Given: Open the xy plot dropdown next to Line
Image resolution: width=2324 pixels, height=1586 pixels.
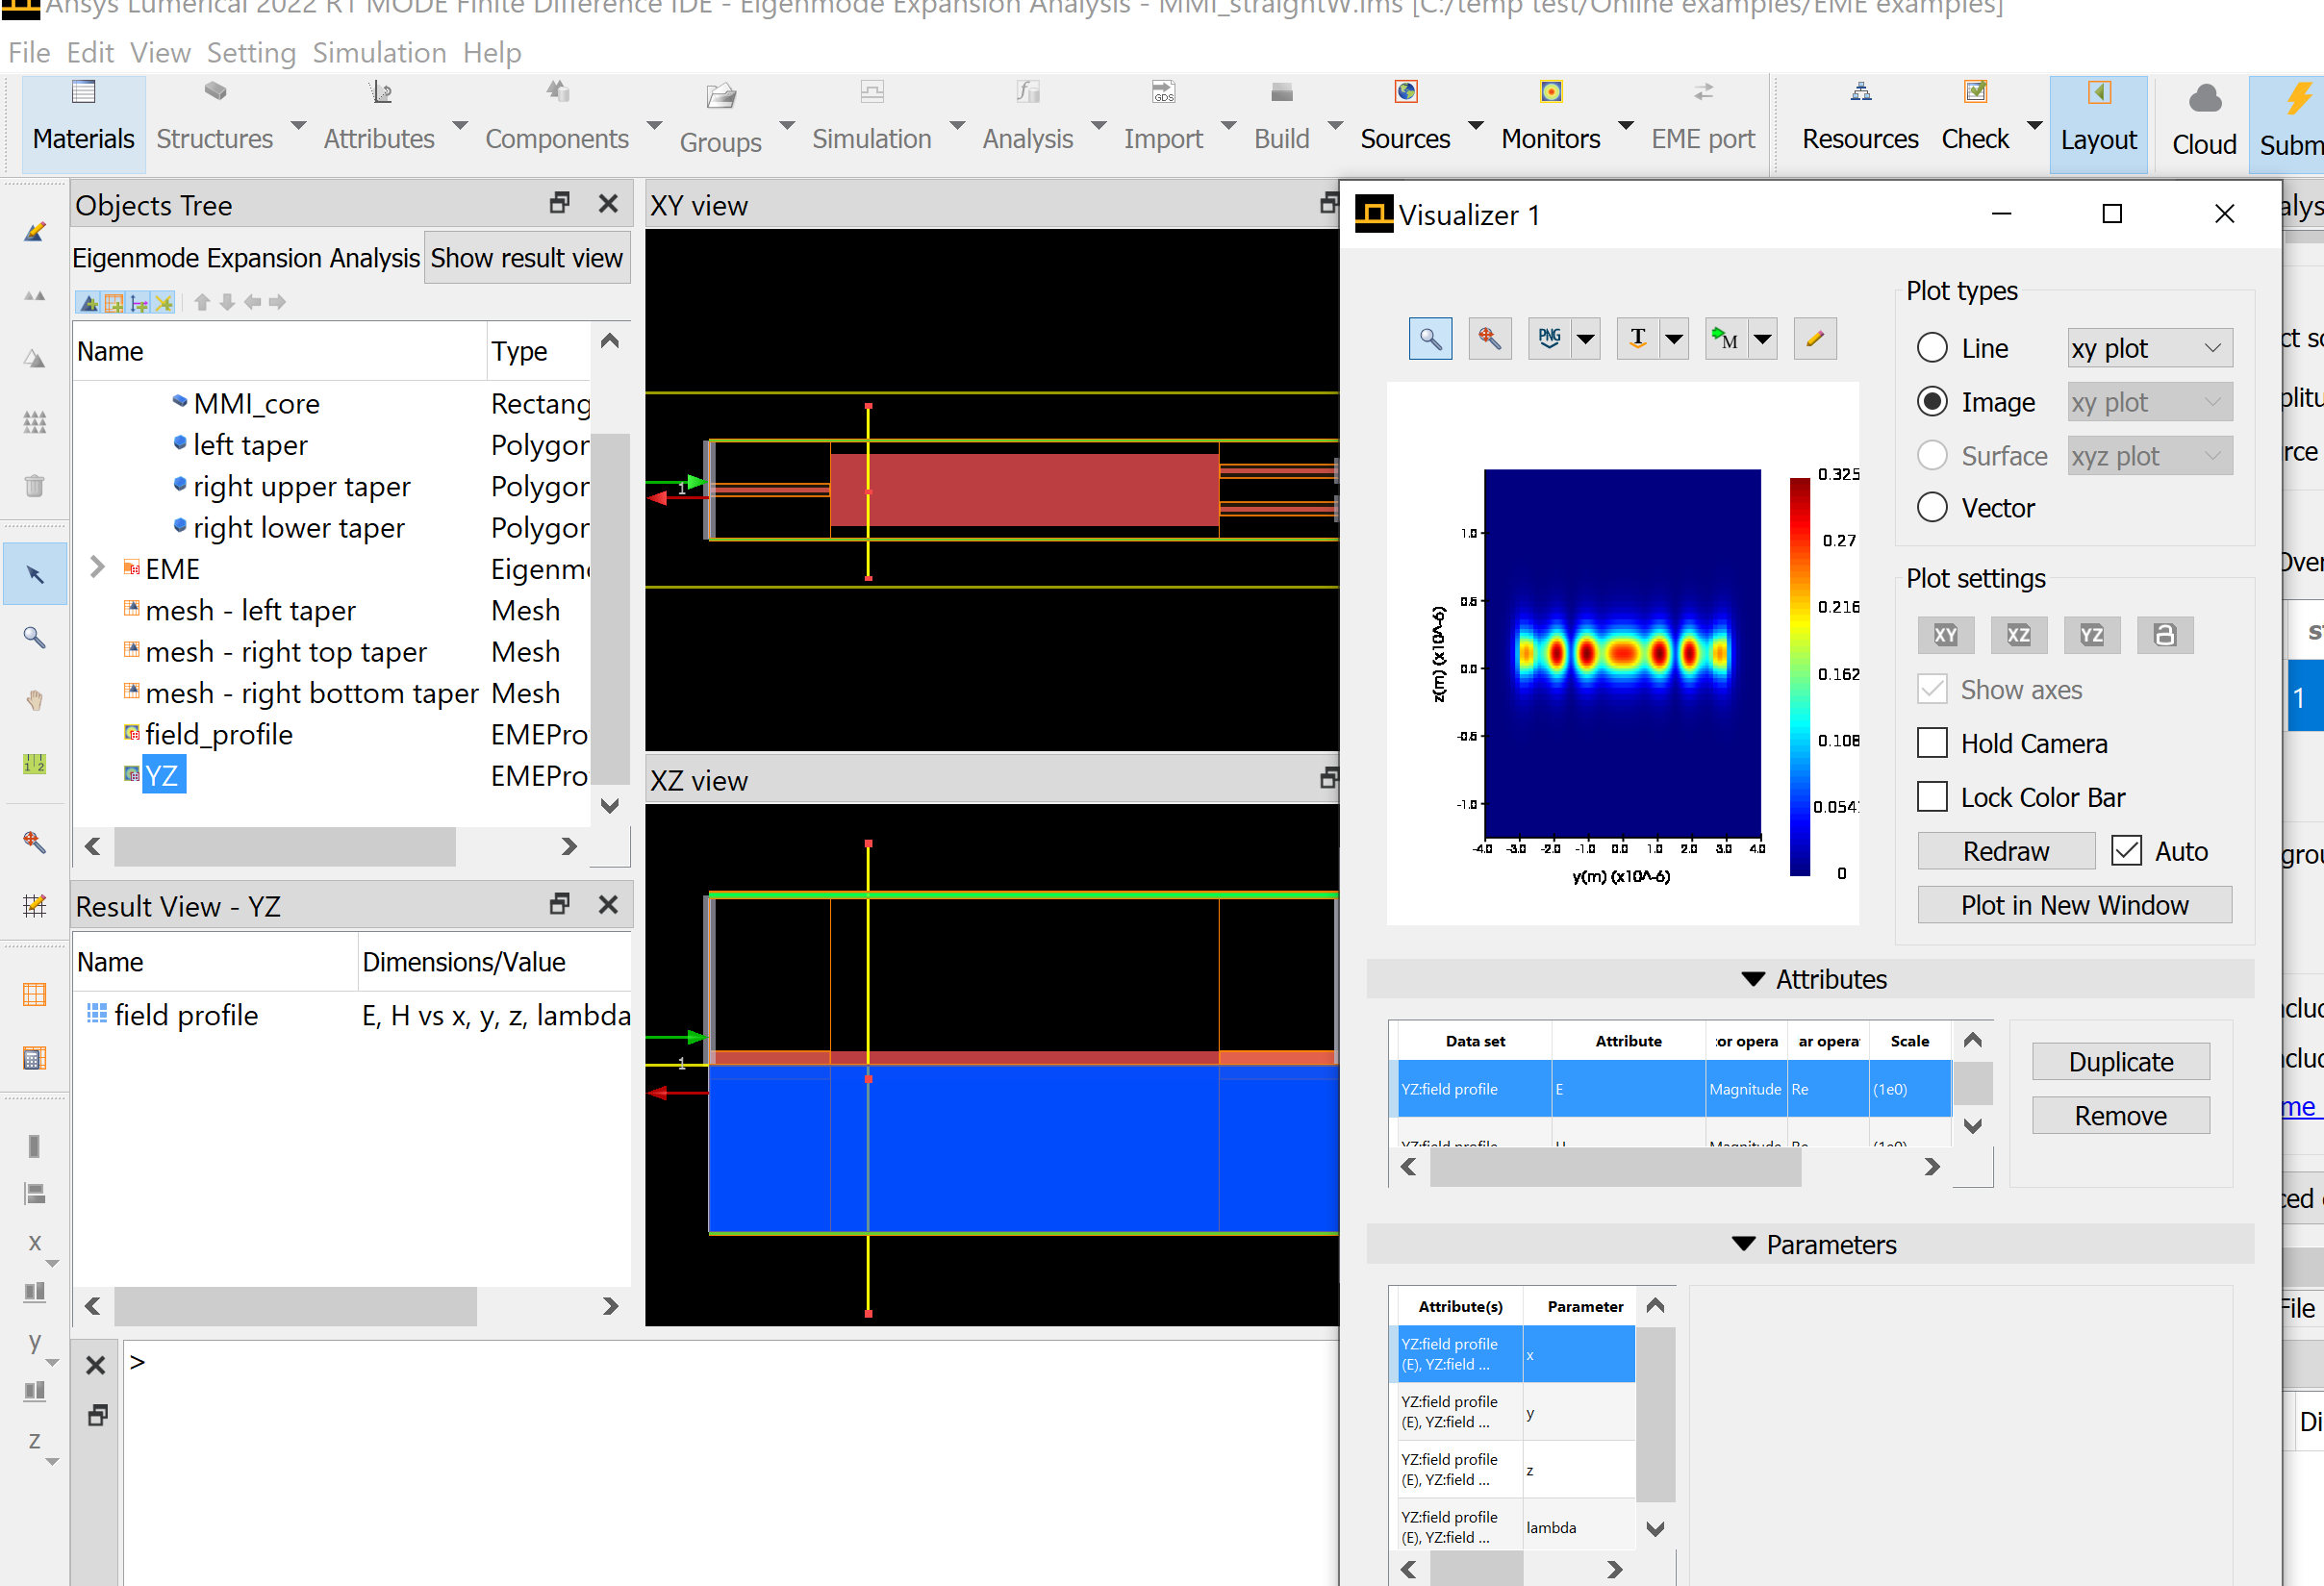Looking at the screenshot, I should (x=2149, y=348).
